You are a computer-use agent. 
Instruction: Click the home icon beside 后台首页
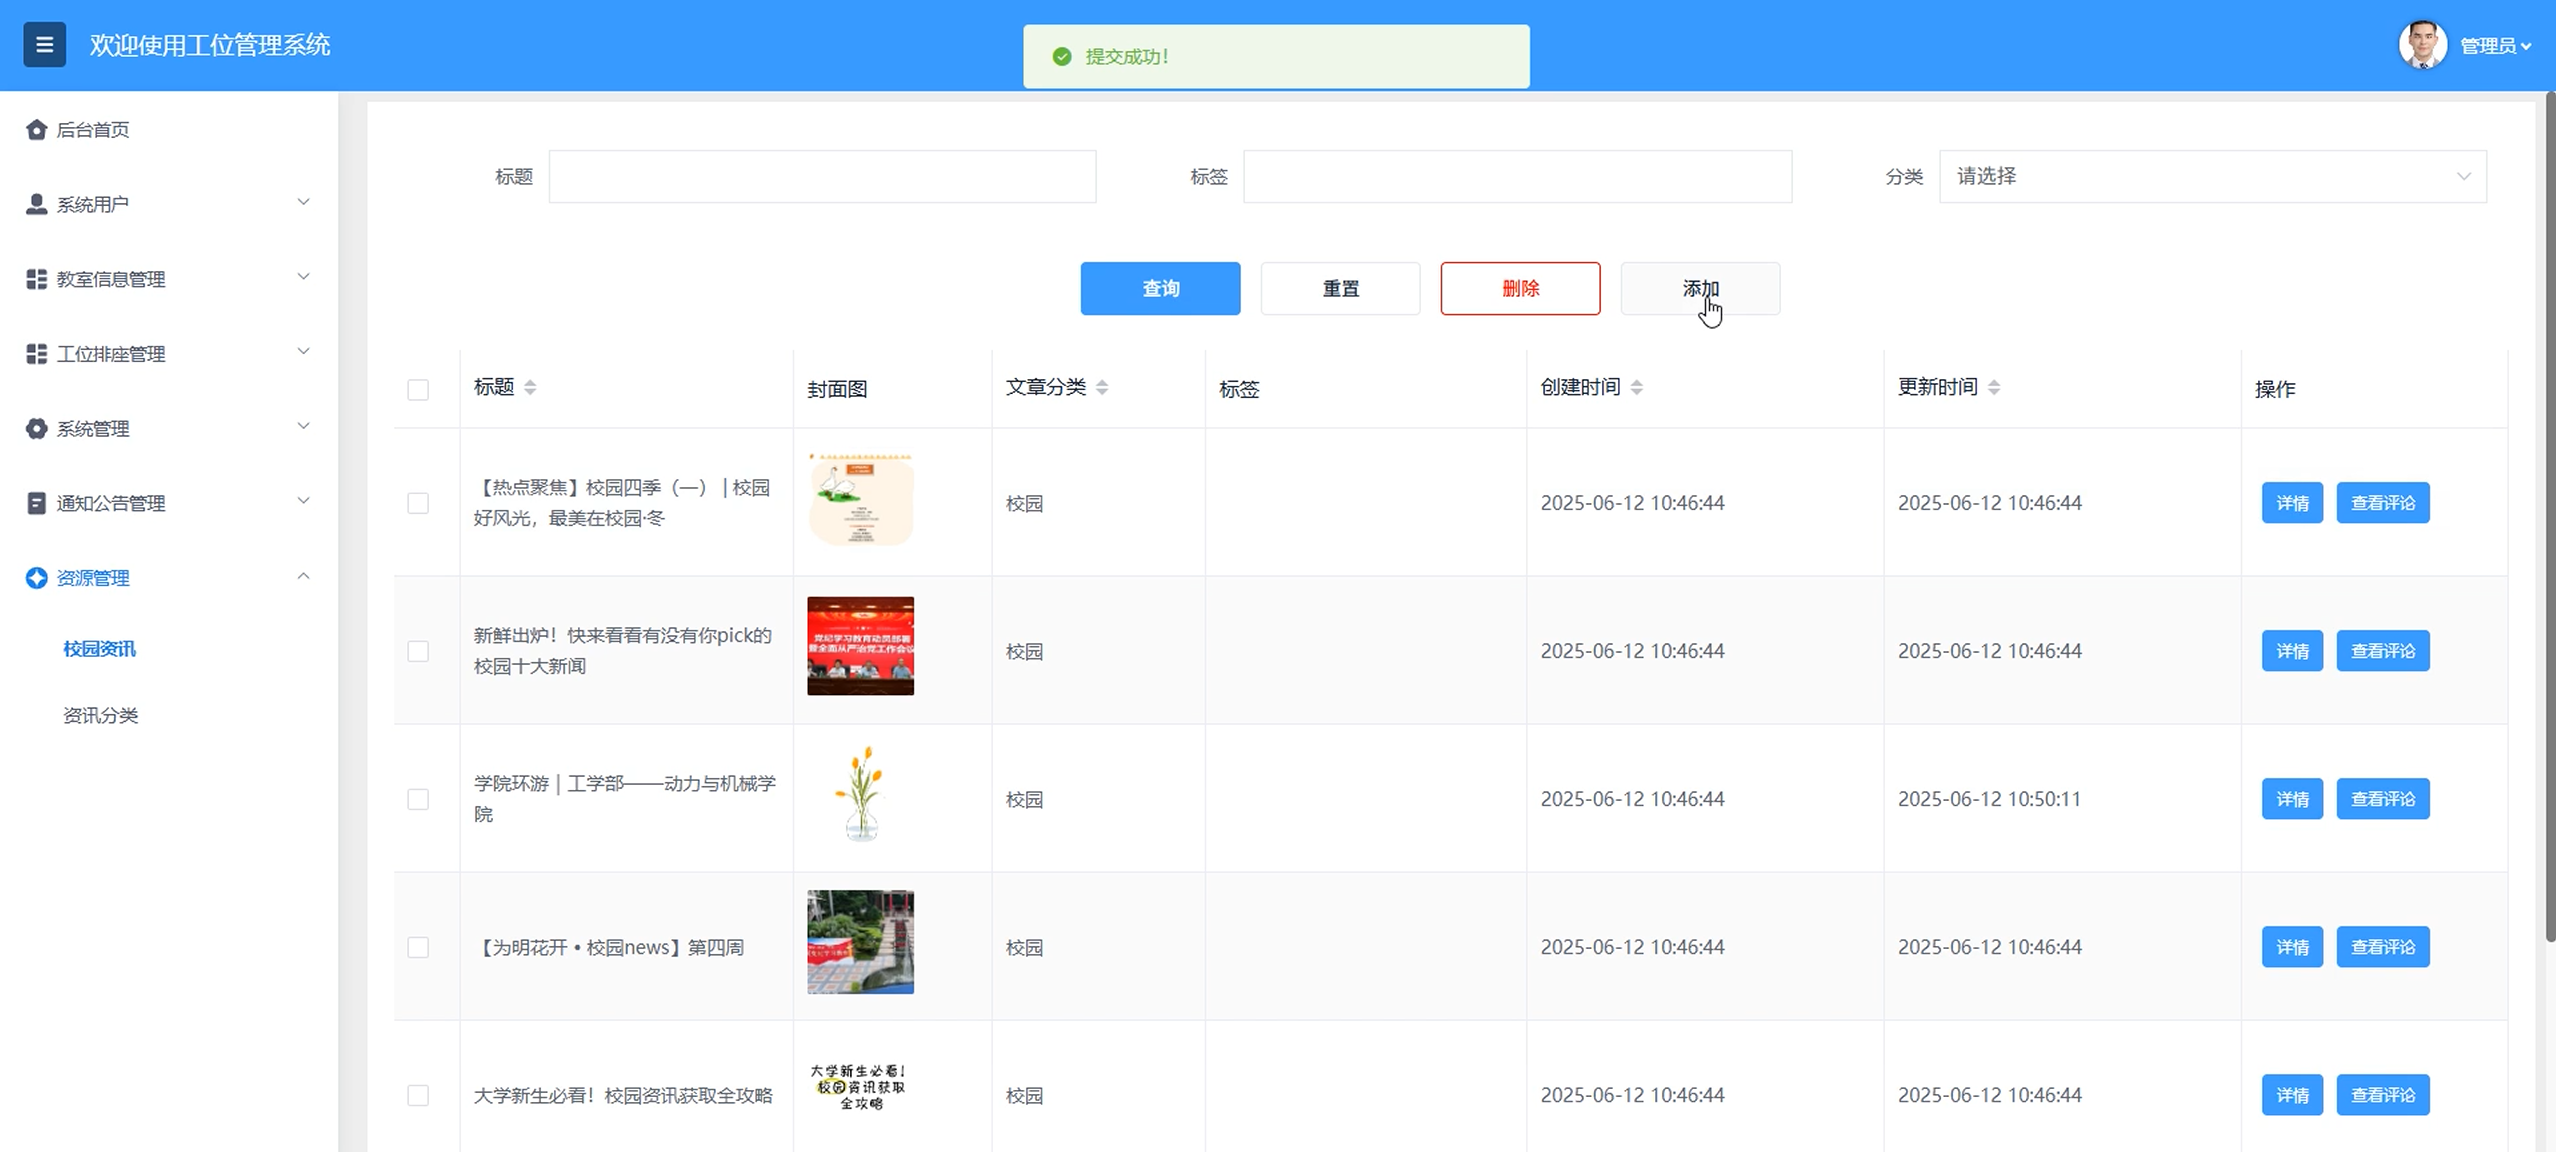pyautogui.click(x=36, y=129)
